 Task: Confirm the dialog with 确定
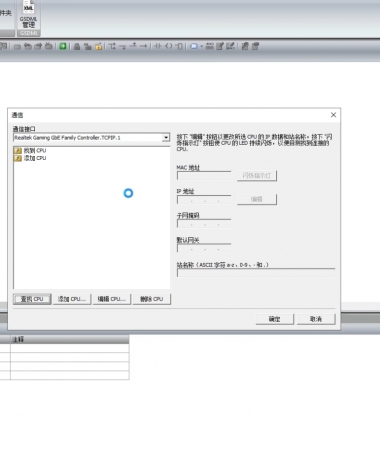[275, 319]
